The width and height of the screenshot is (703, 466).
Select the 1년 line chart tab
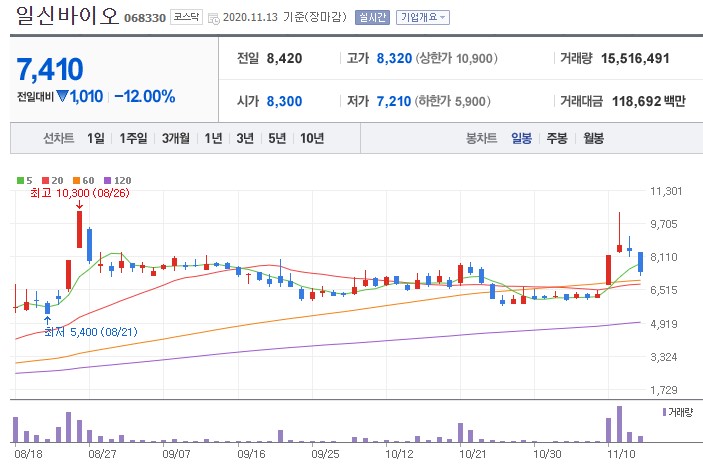(x=213, y=138)
